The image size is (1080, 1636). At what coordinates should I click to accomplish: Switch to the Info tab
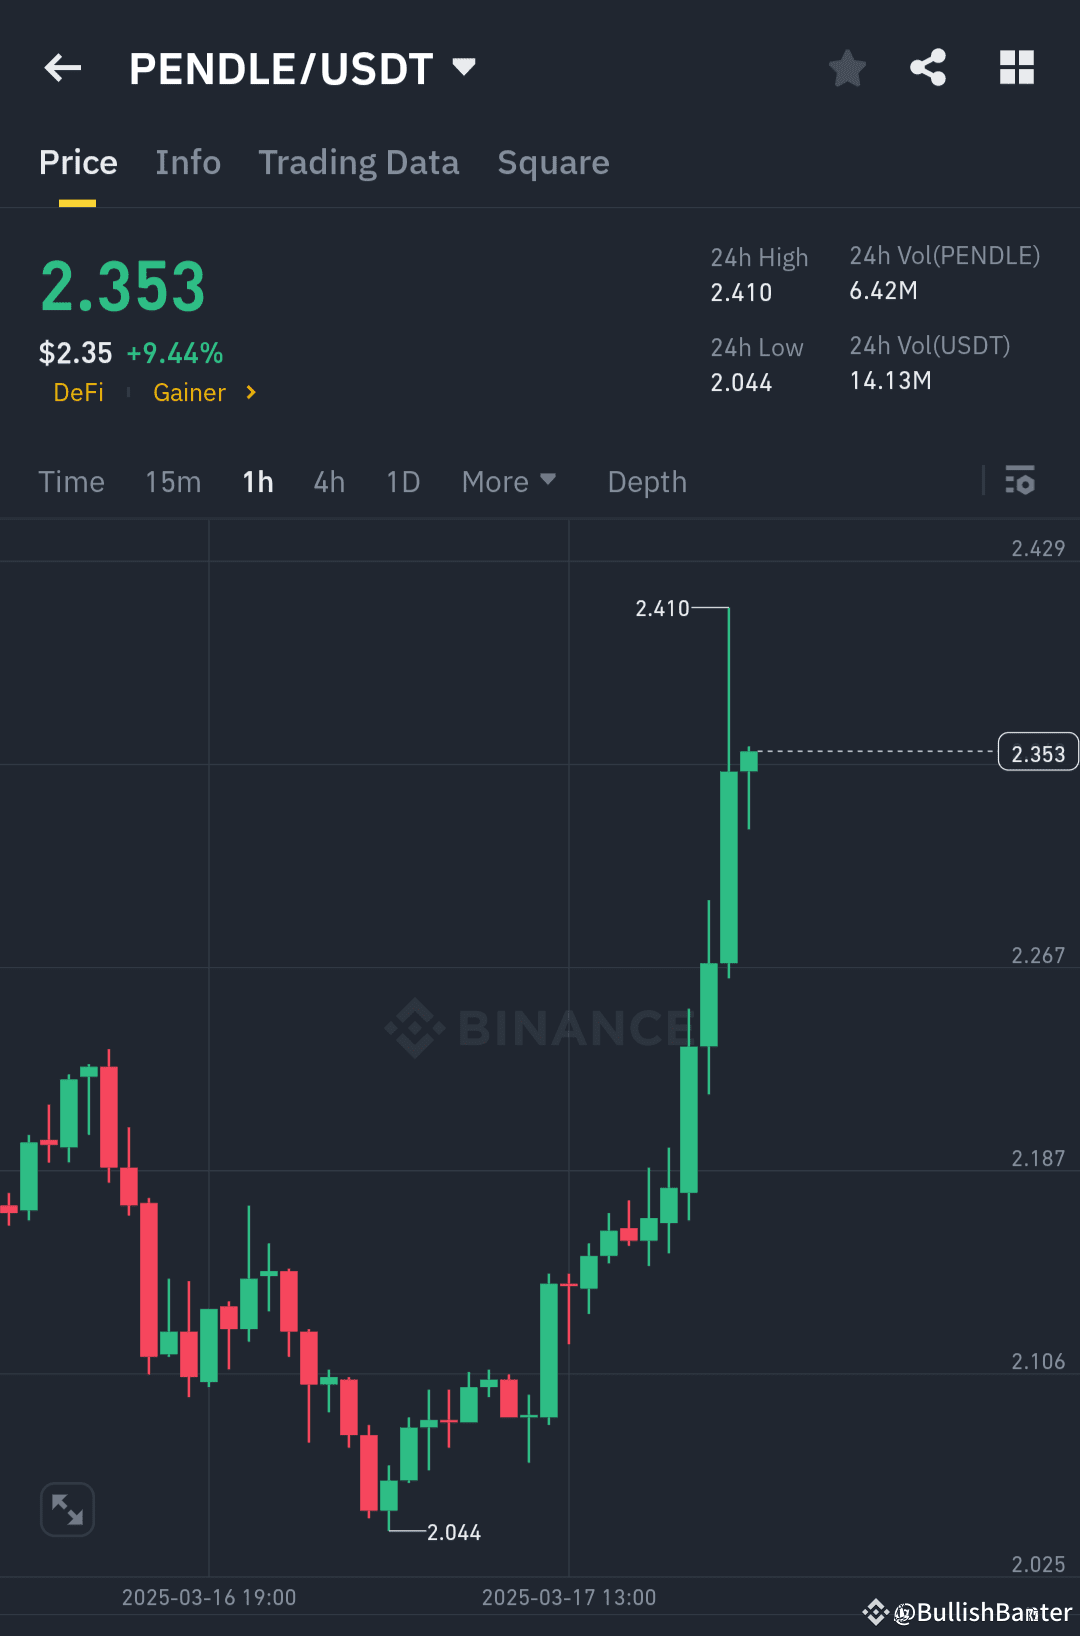(188, 162)
